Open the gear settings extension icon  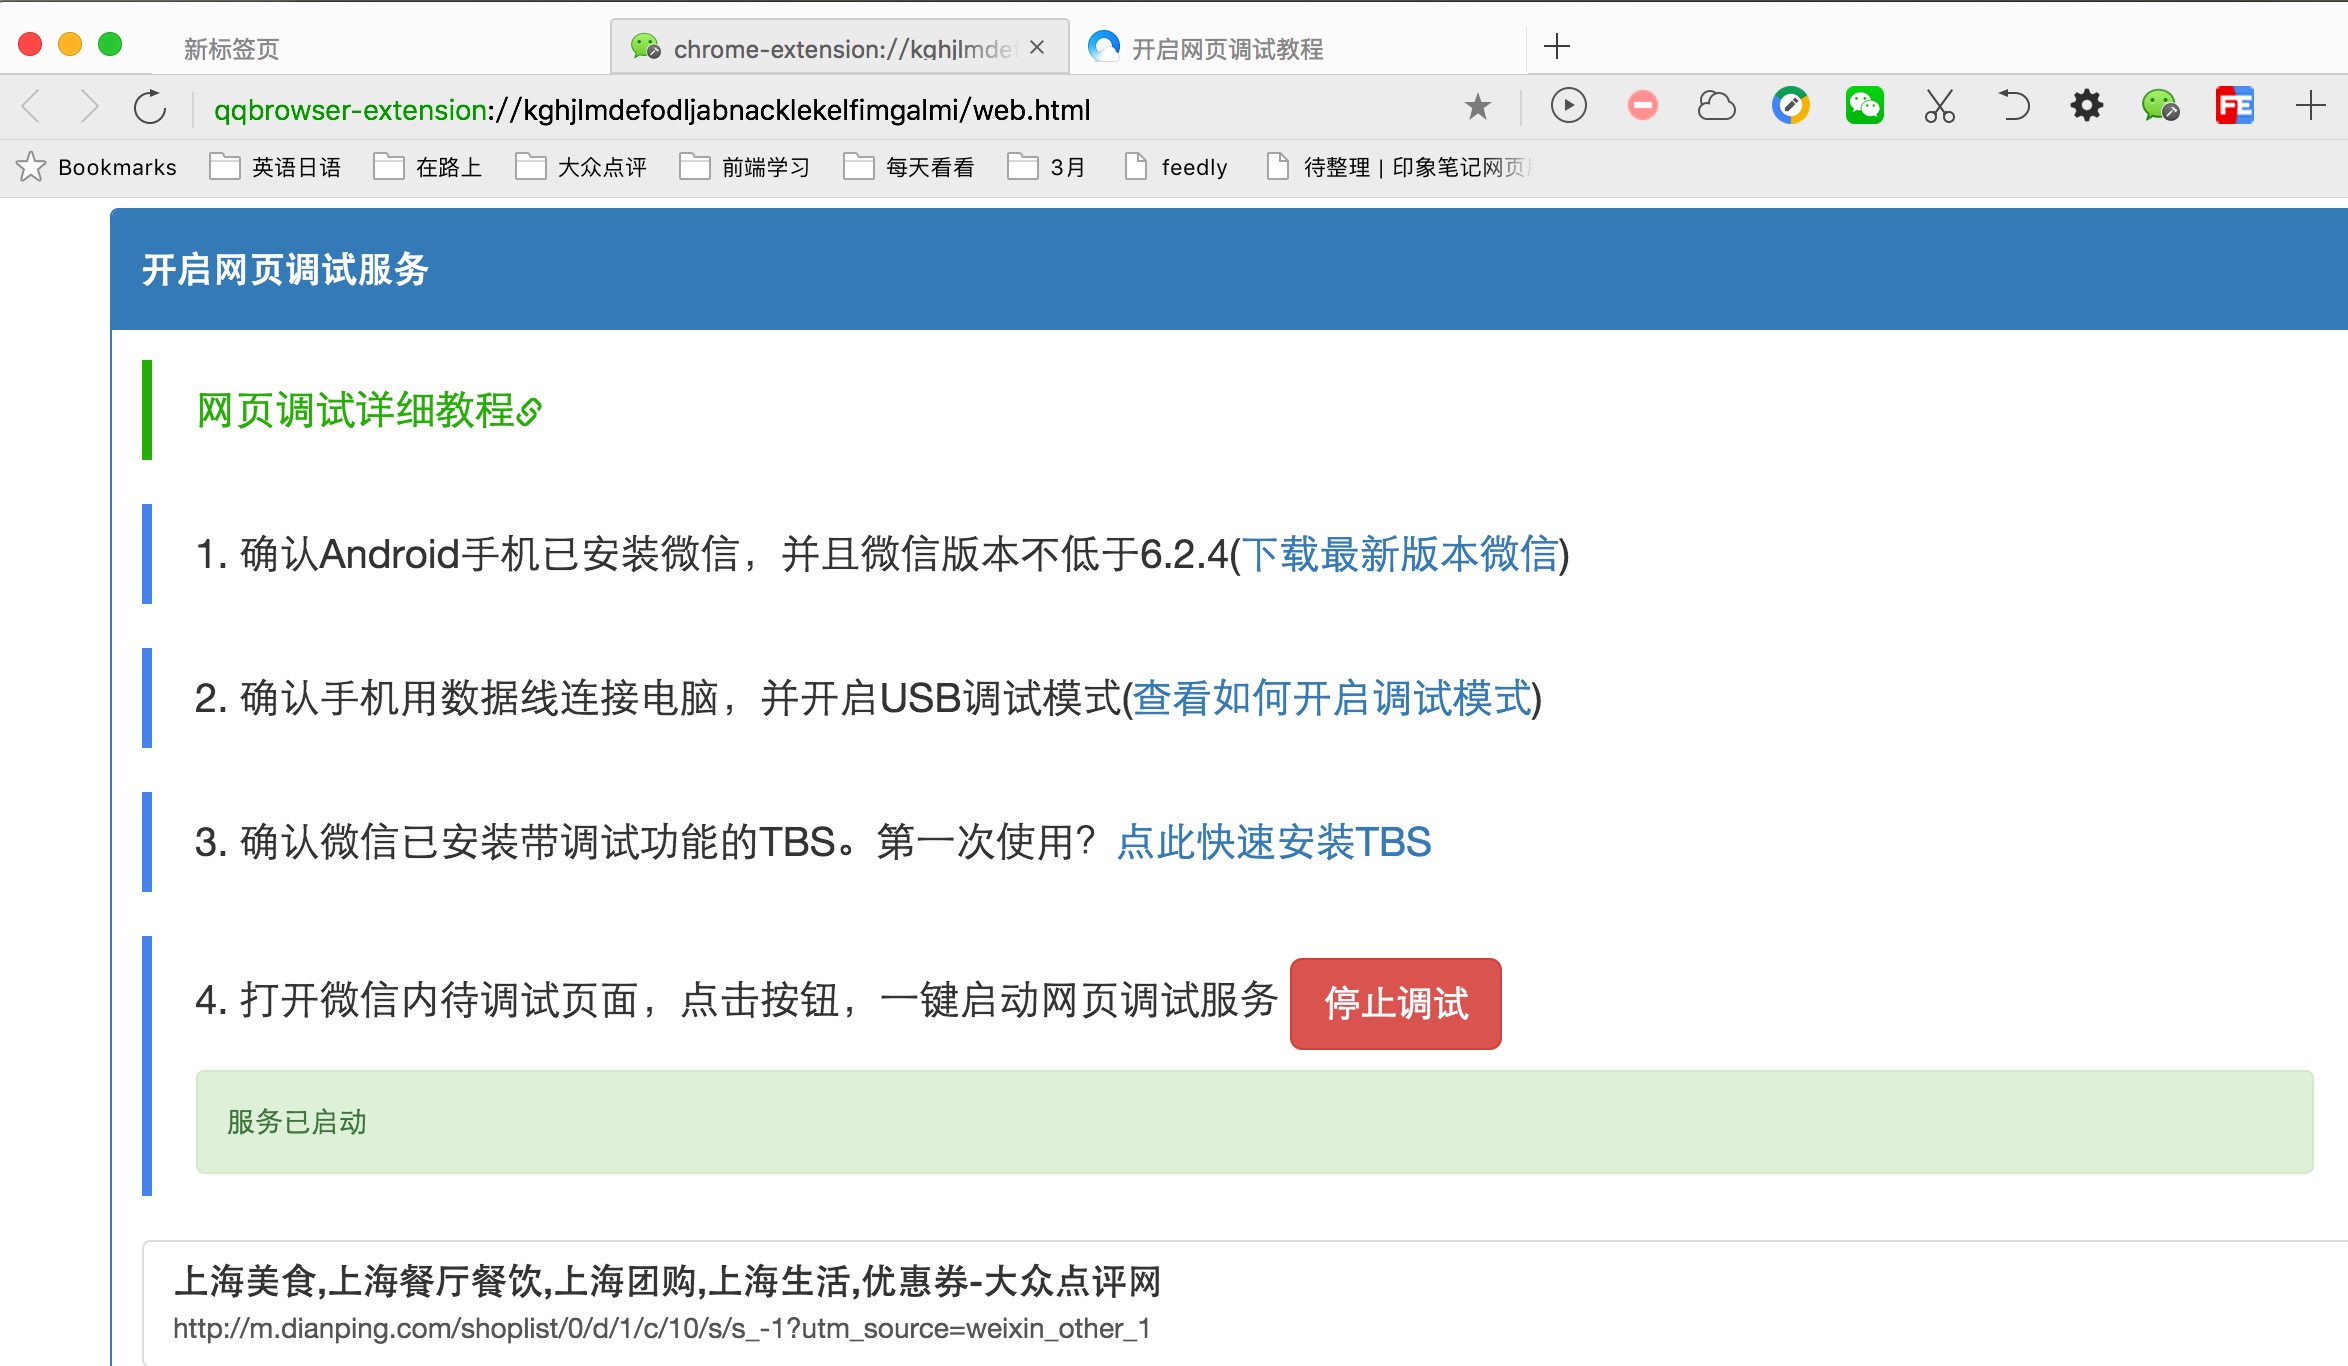tap(2086, 106)
